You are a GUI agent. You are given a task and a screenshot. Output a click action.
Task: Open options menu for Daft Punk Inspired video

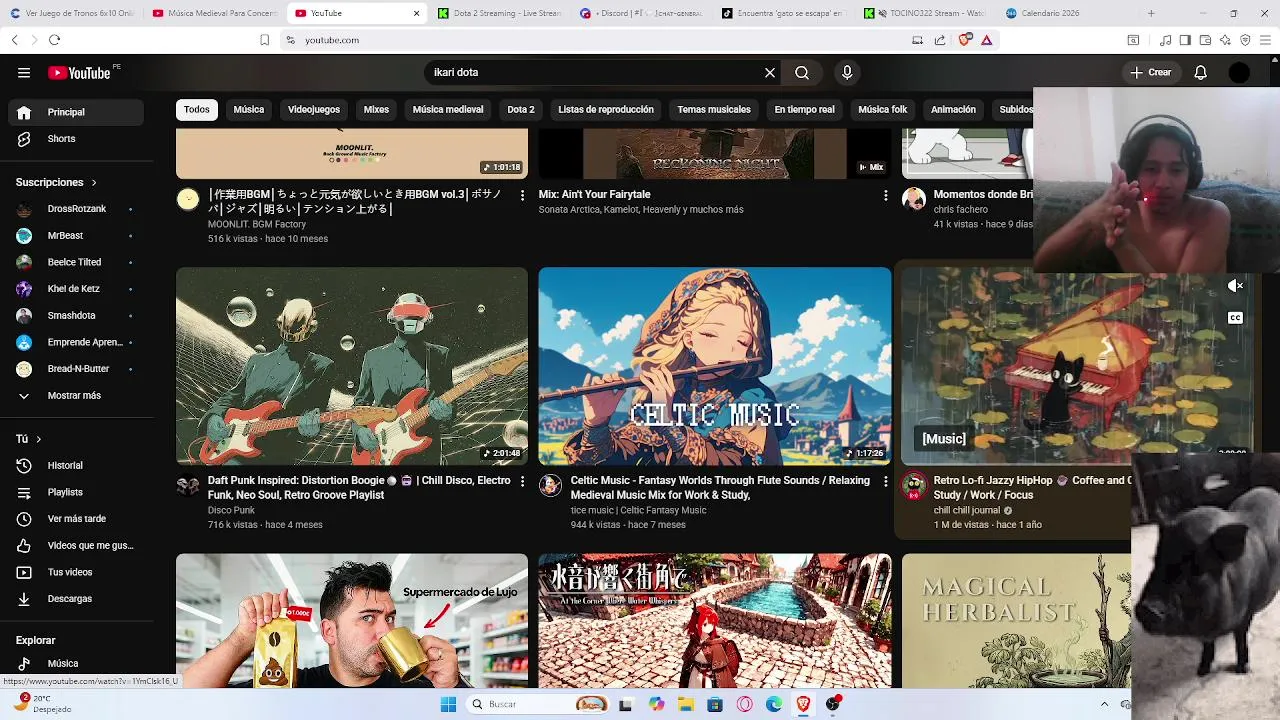coord(522,481)
